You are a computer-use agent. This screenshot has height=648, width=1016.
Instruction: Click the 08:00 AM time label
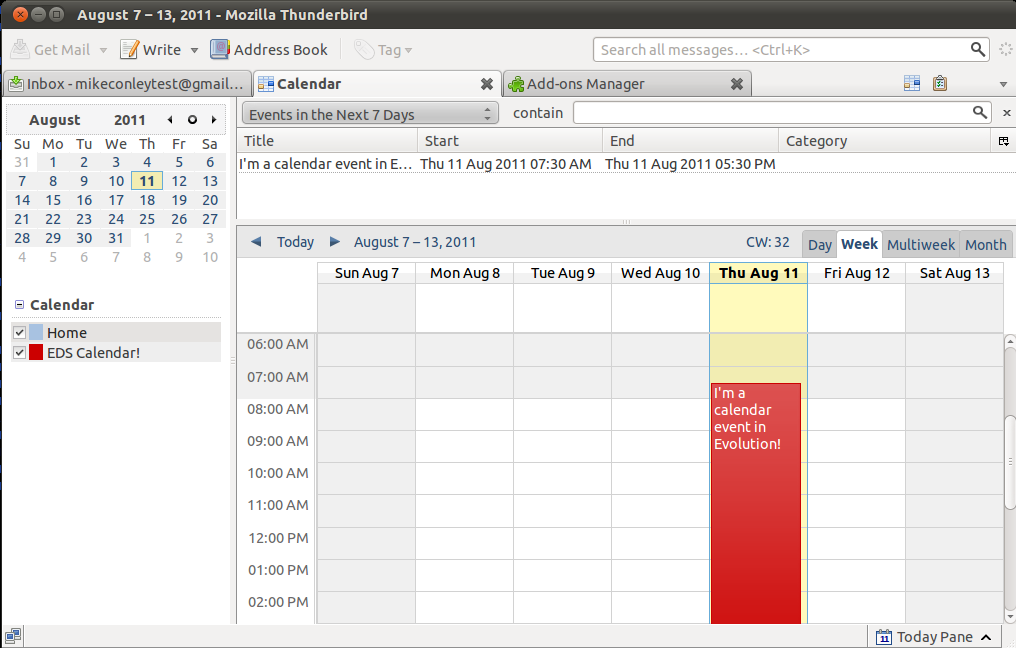point(278,409)
